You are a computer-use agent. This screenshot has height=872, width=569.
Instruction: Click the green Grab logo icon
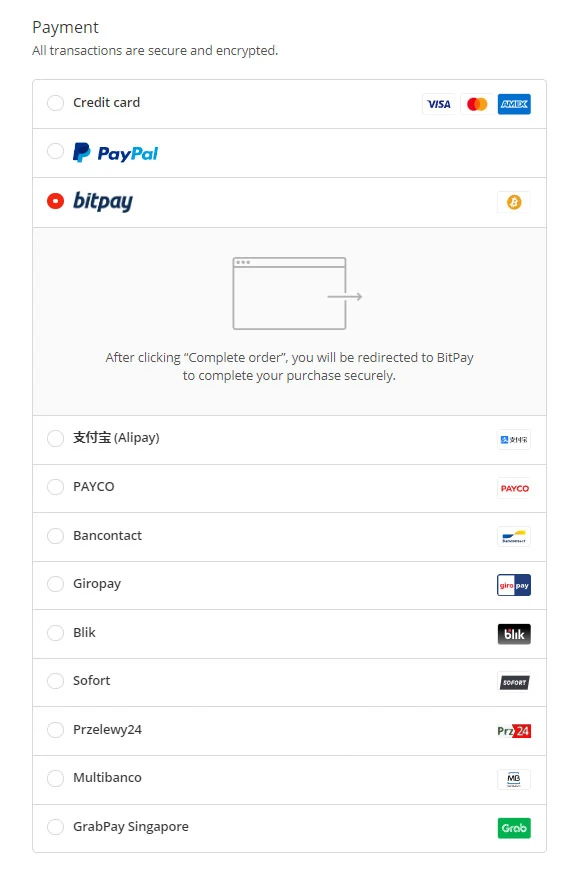coord(514,828)
